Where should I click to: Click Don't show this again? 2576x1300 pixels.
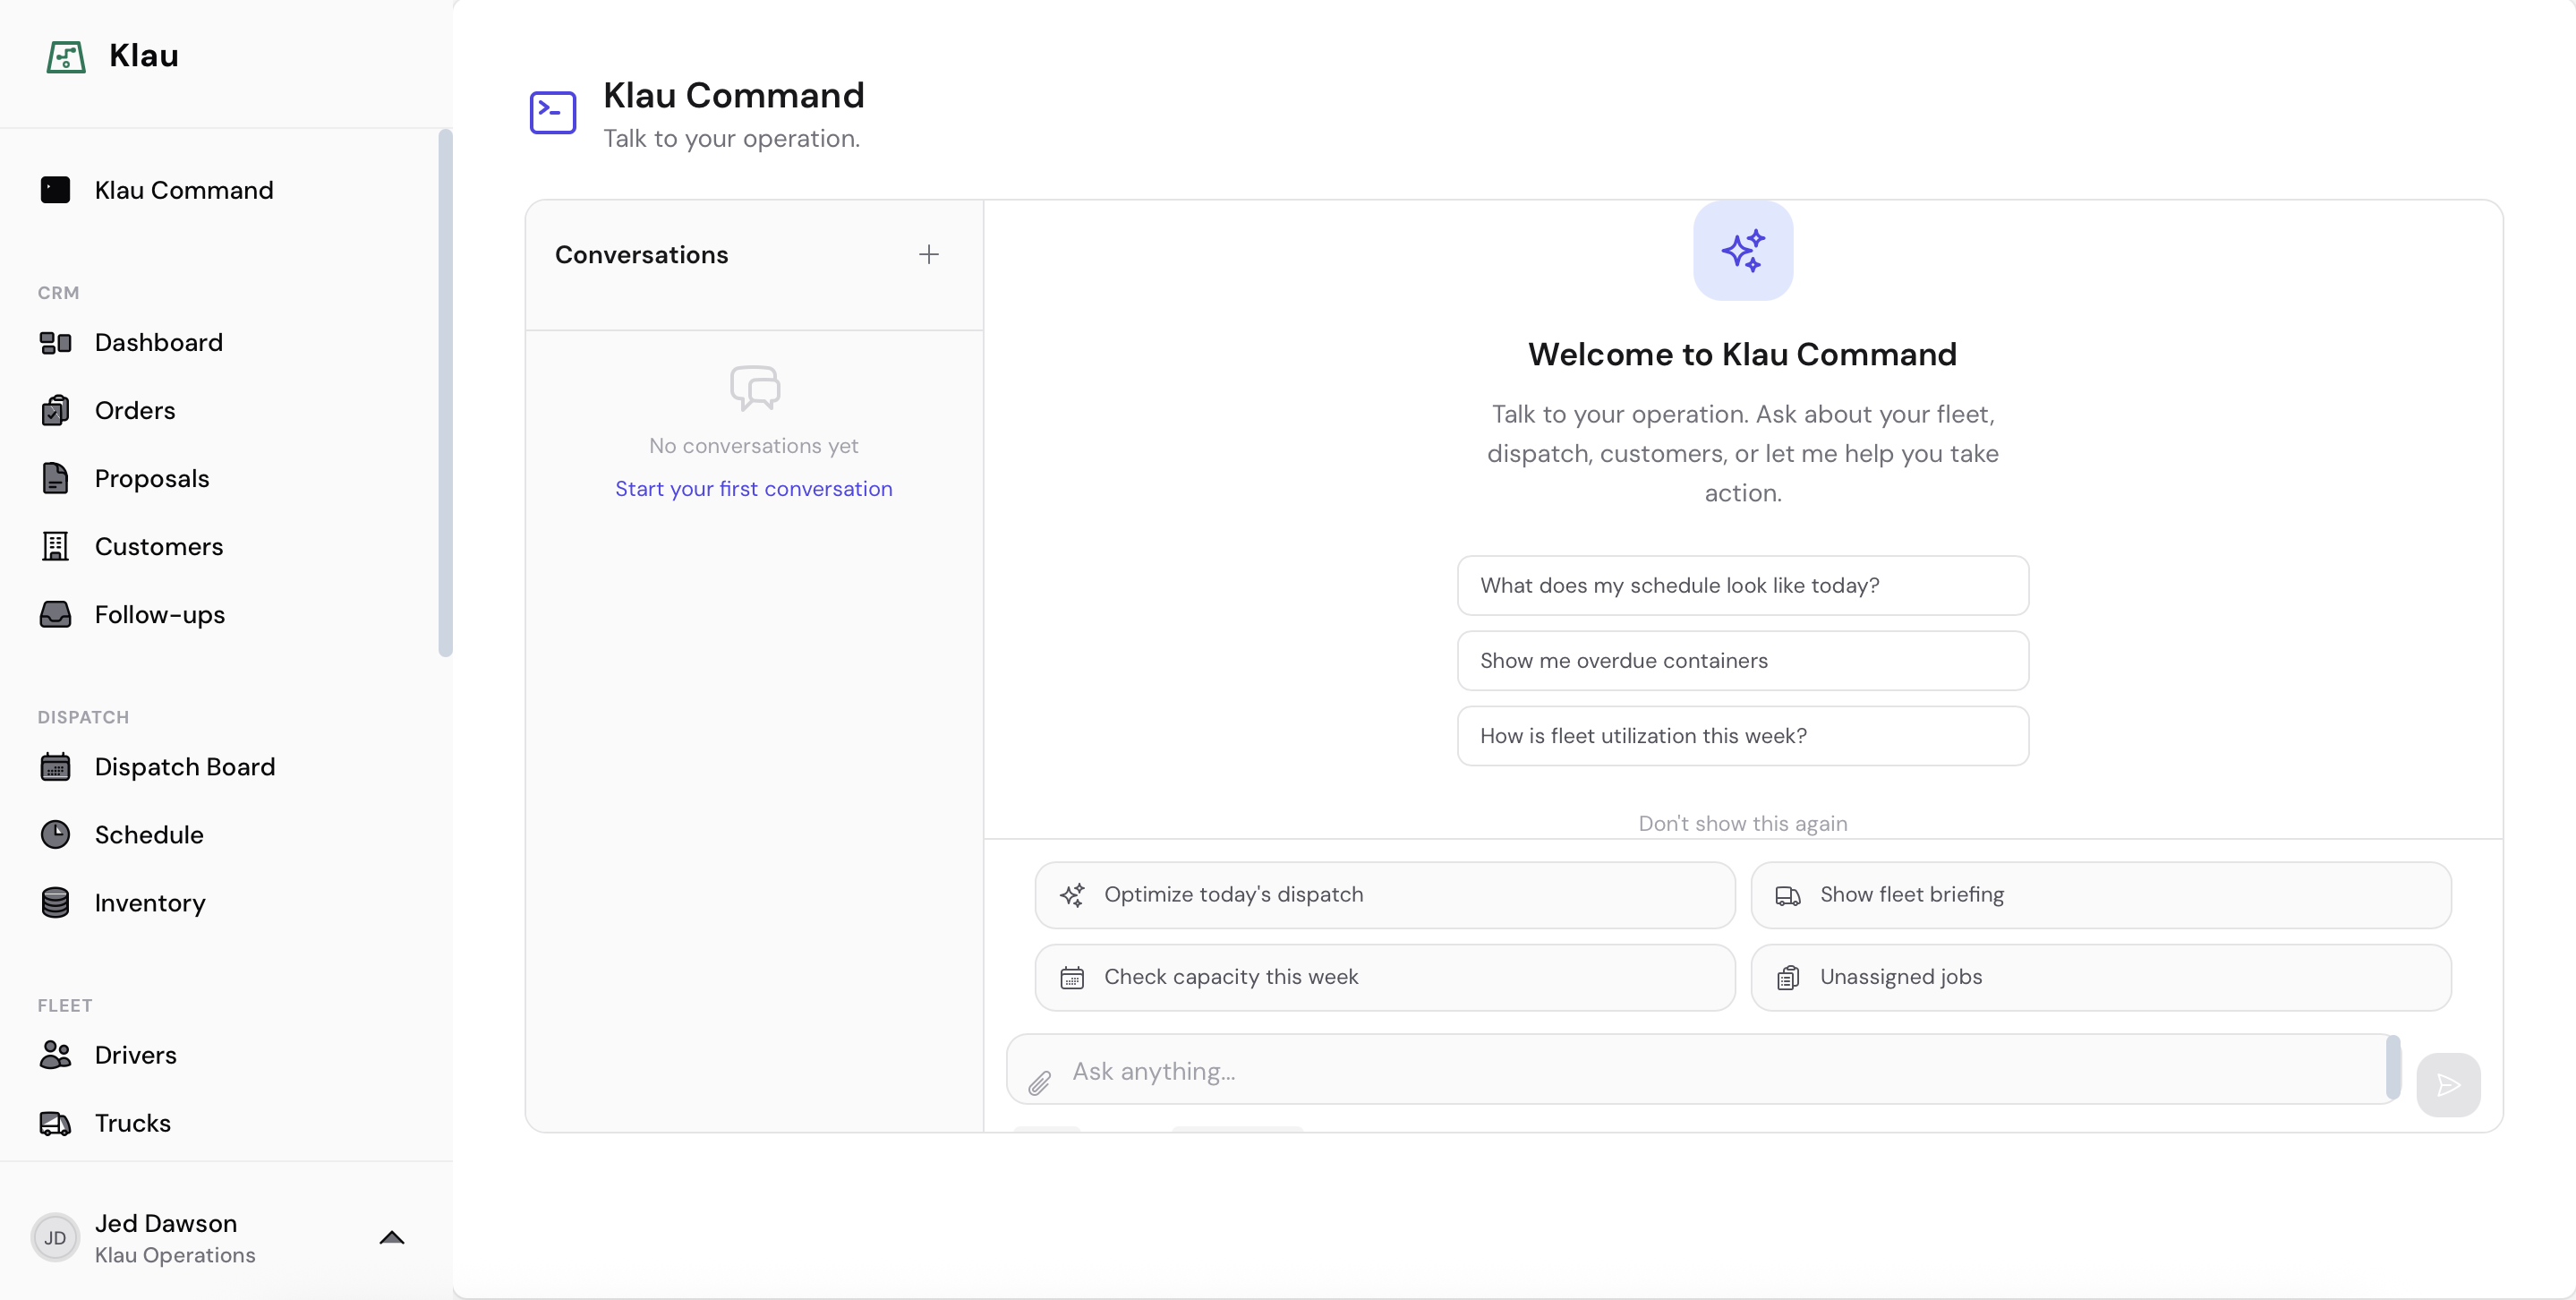click(x=1742, y=824)
